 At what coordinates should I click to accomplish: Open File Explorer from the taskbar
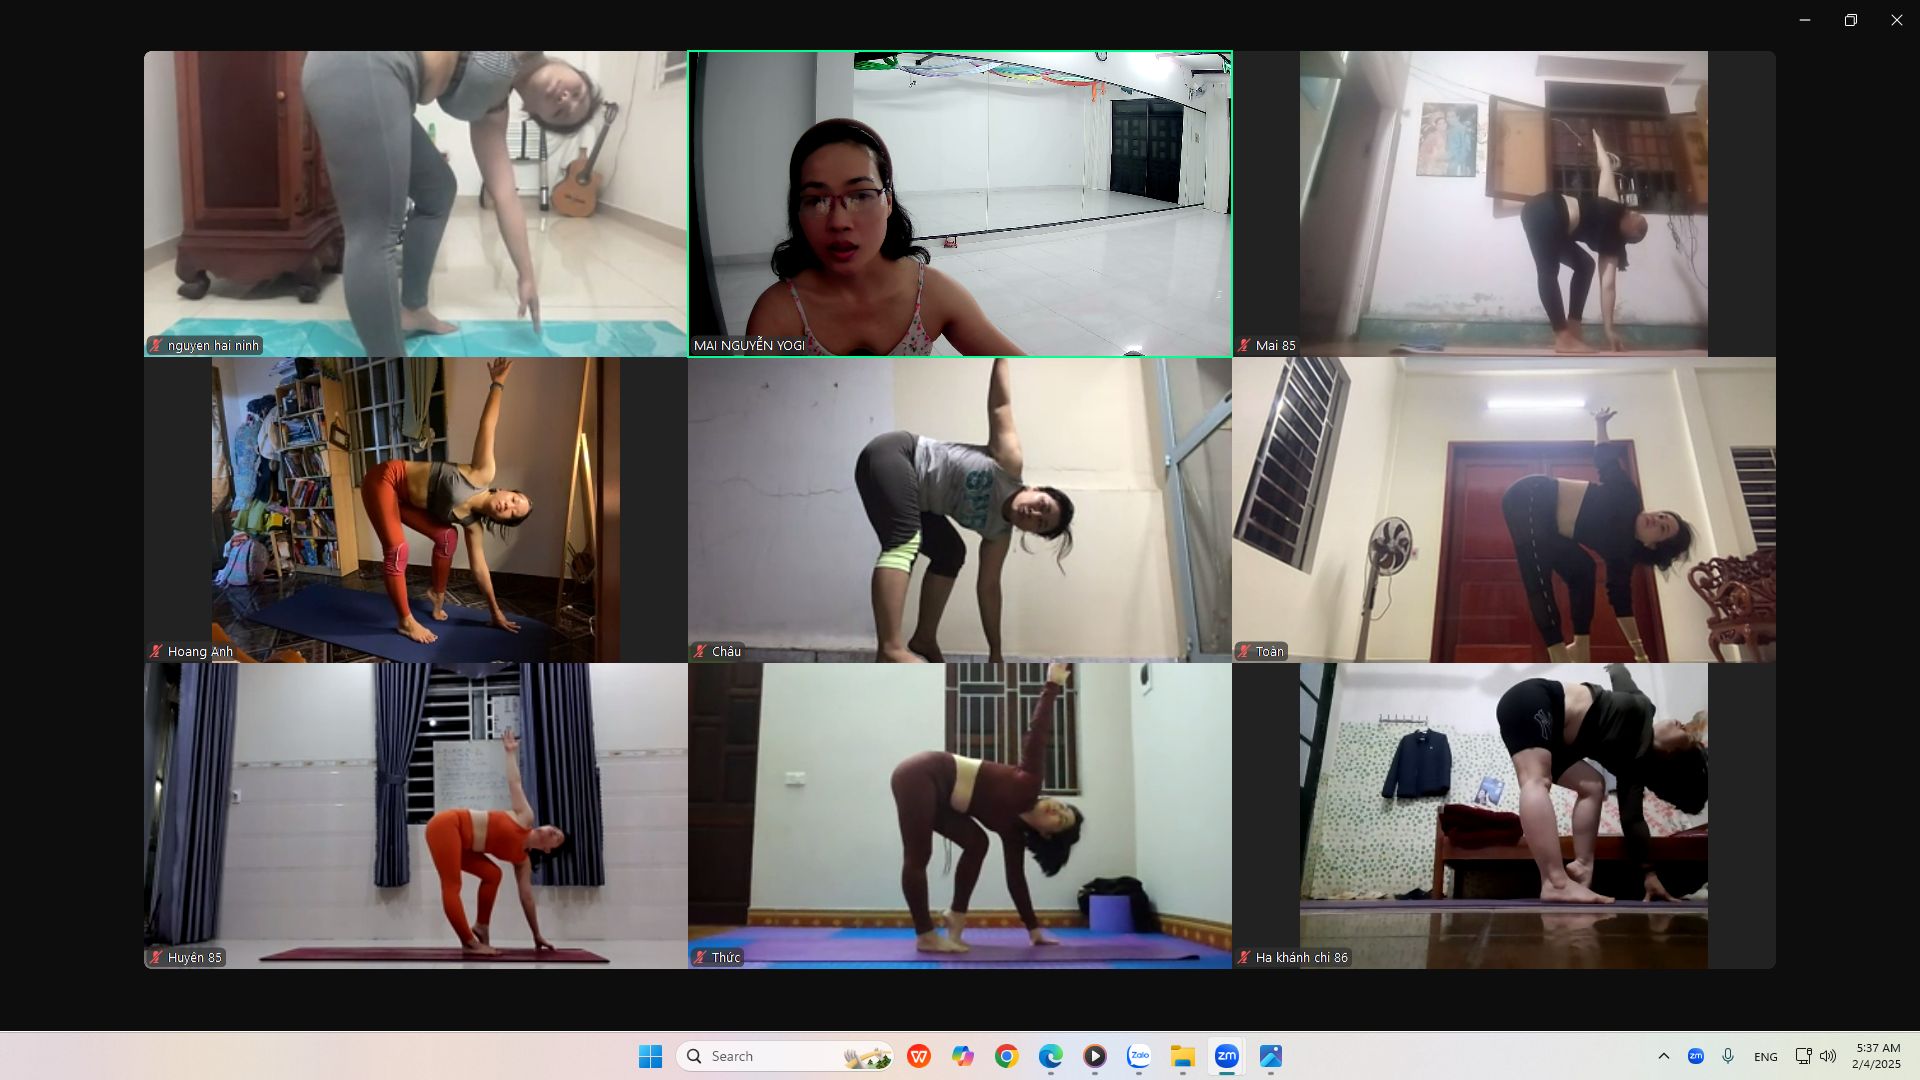point(1183,1056)
